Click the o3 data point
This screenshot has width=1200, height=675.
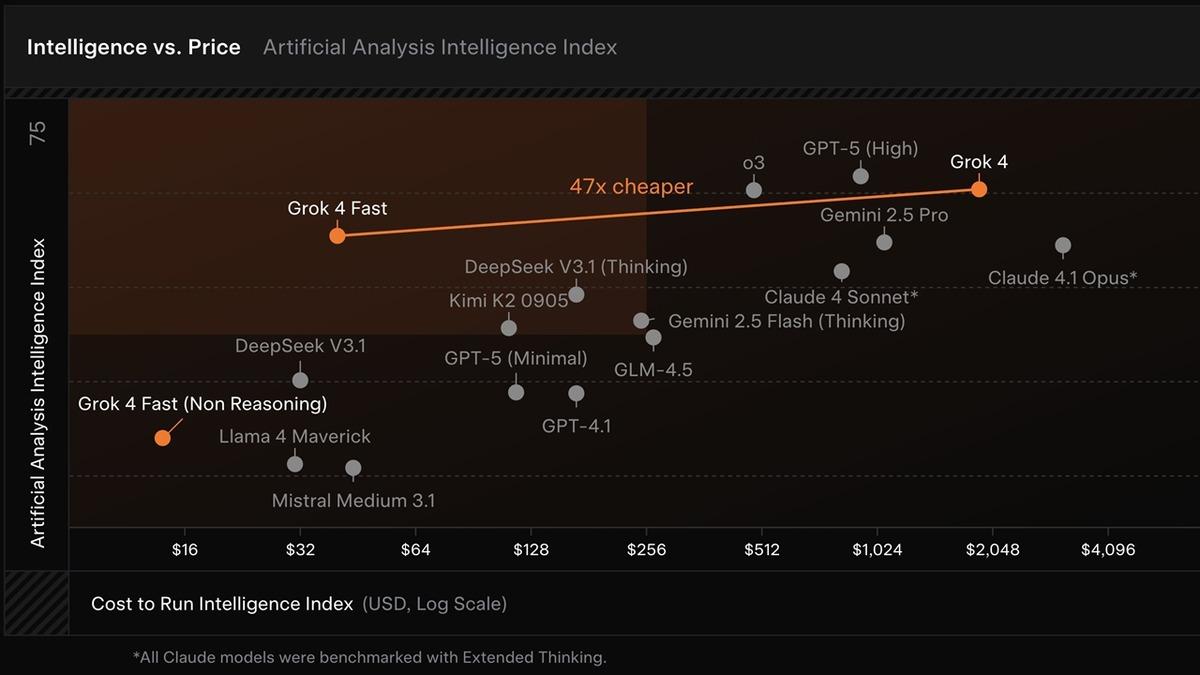point(754,190)
